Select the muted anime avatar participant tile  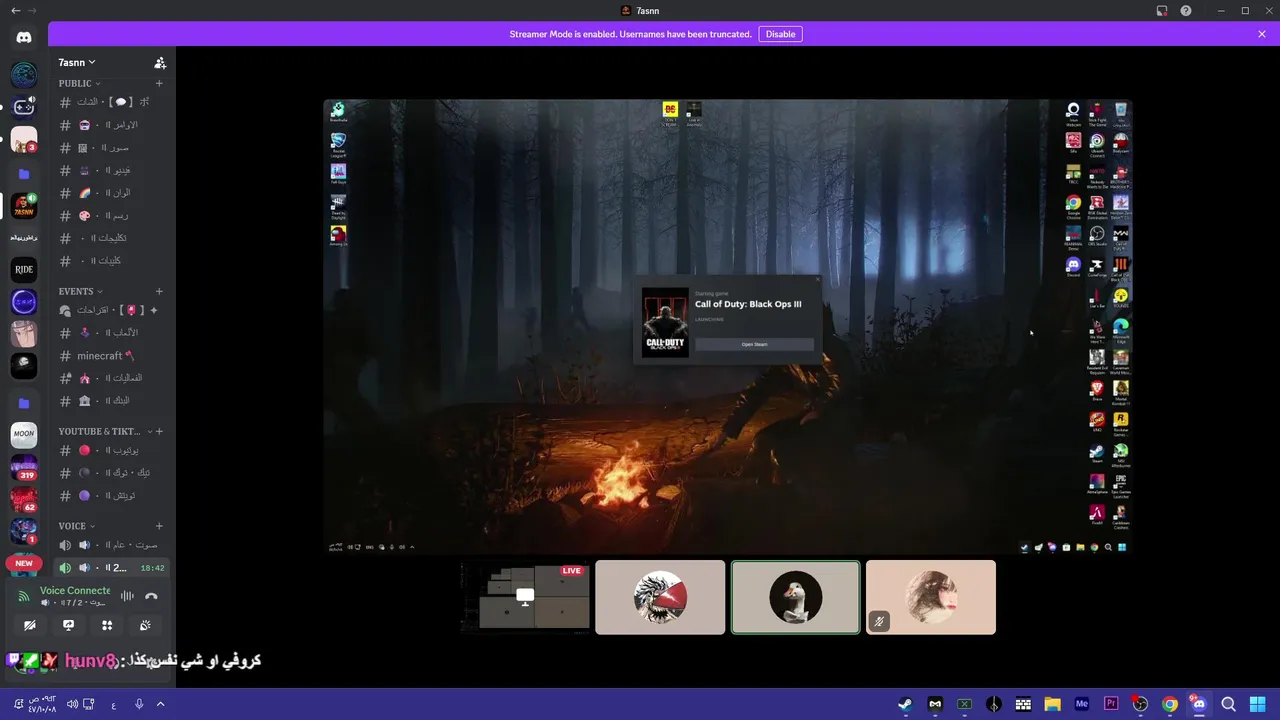tap(931, 597)
